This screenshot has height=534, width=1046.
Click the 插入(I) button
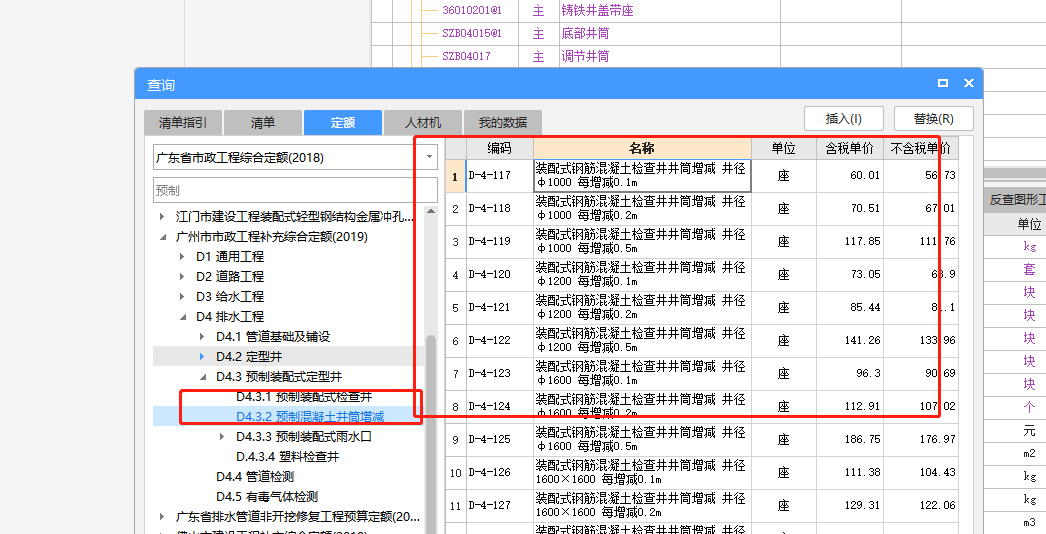point(844,119)
